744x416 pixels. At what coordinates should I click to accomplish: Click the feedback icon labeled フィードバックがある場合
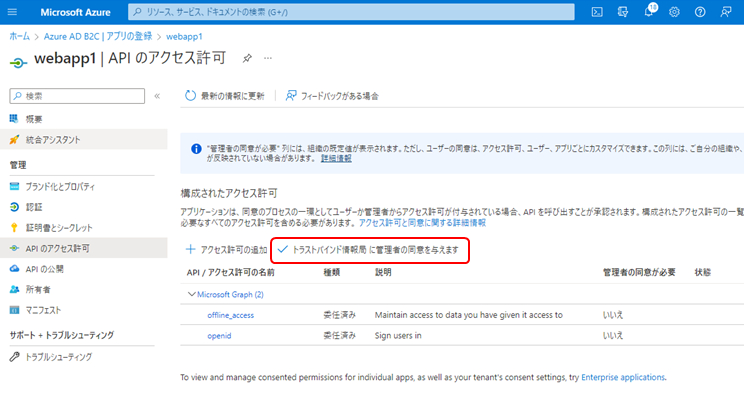pos(291,96)
